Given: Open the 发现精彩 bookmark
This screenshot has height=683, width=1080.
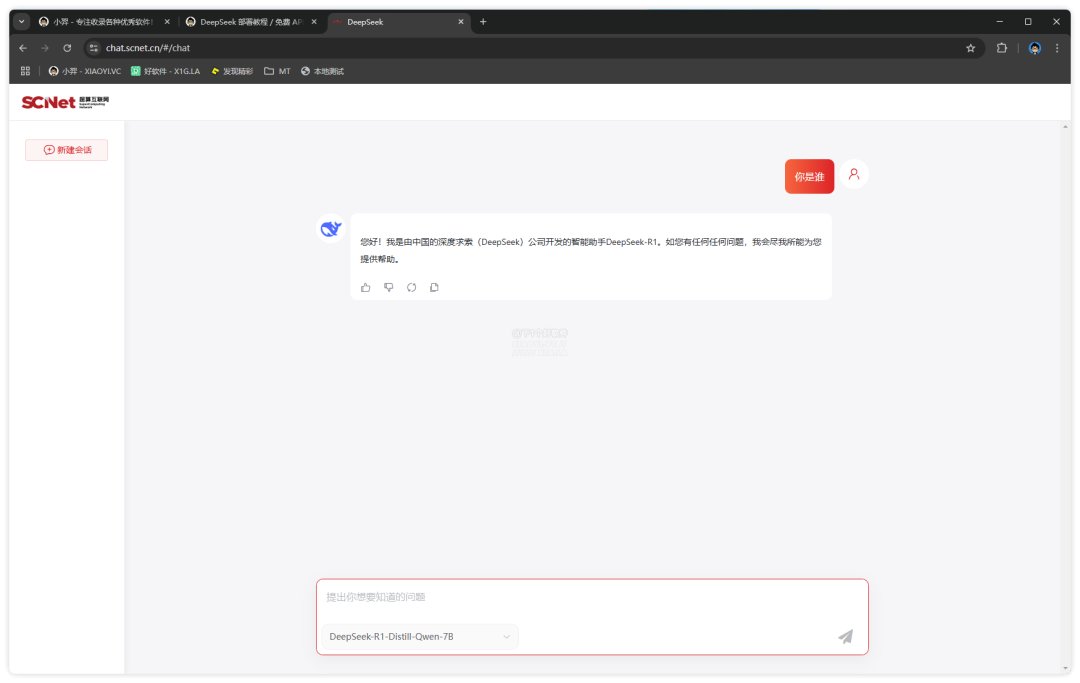Looking at the screenshot, I should [232, 72].
